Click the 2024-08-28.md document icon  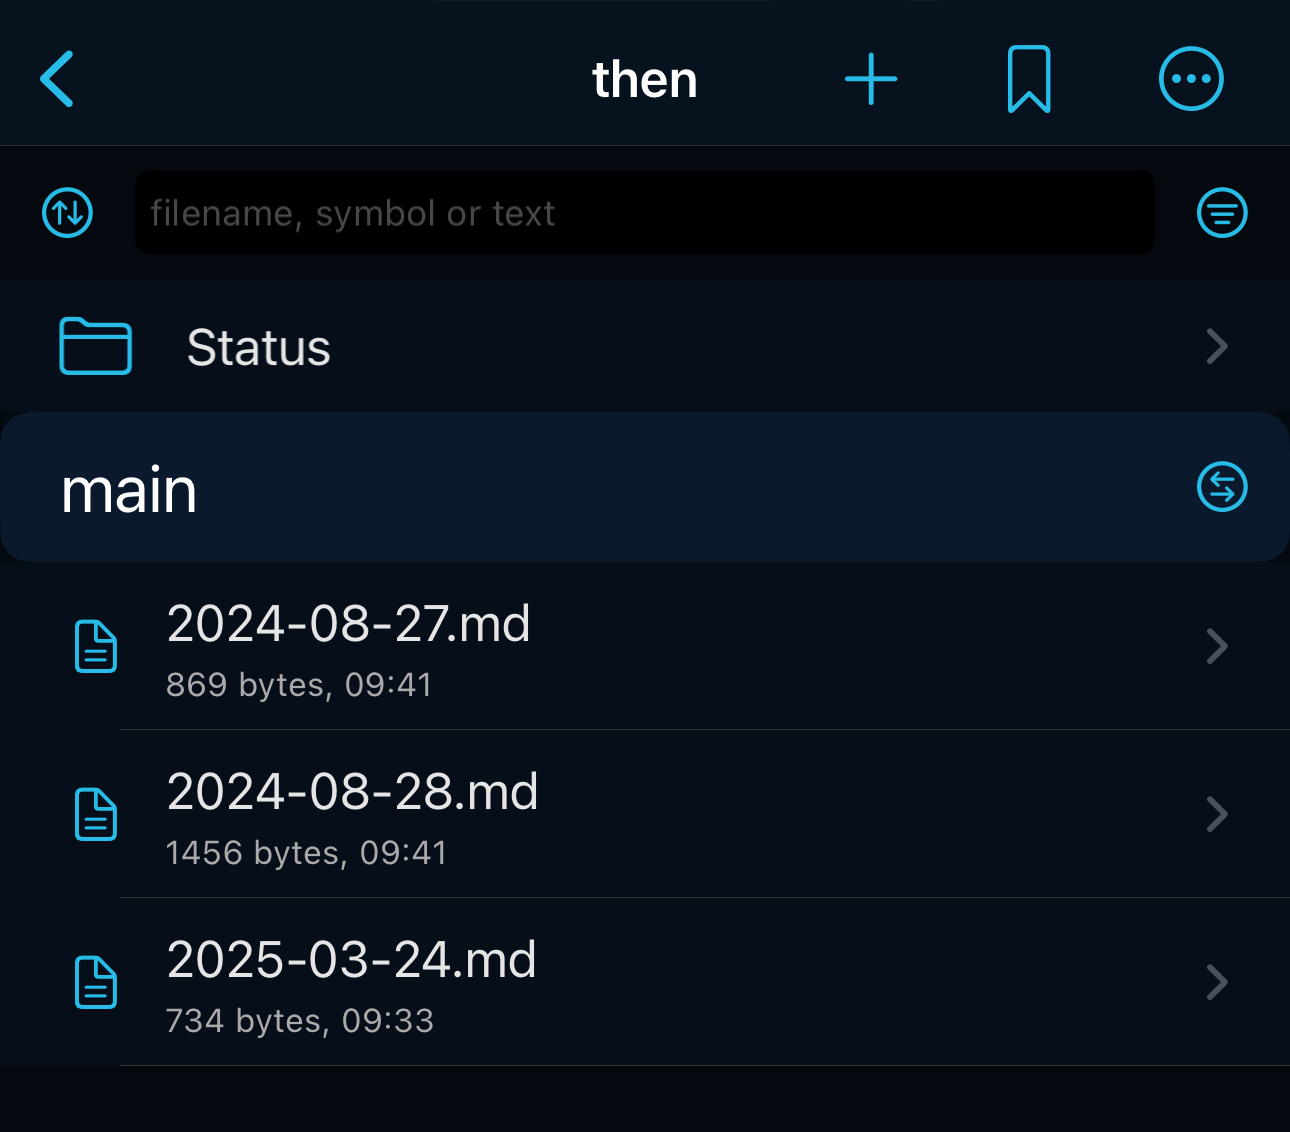97,814
